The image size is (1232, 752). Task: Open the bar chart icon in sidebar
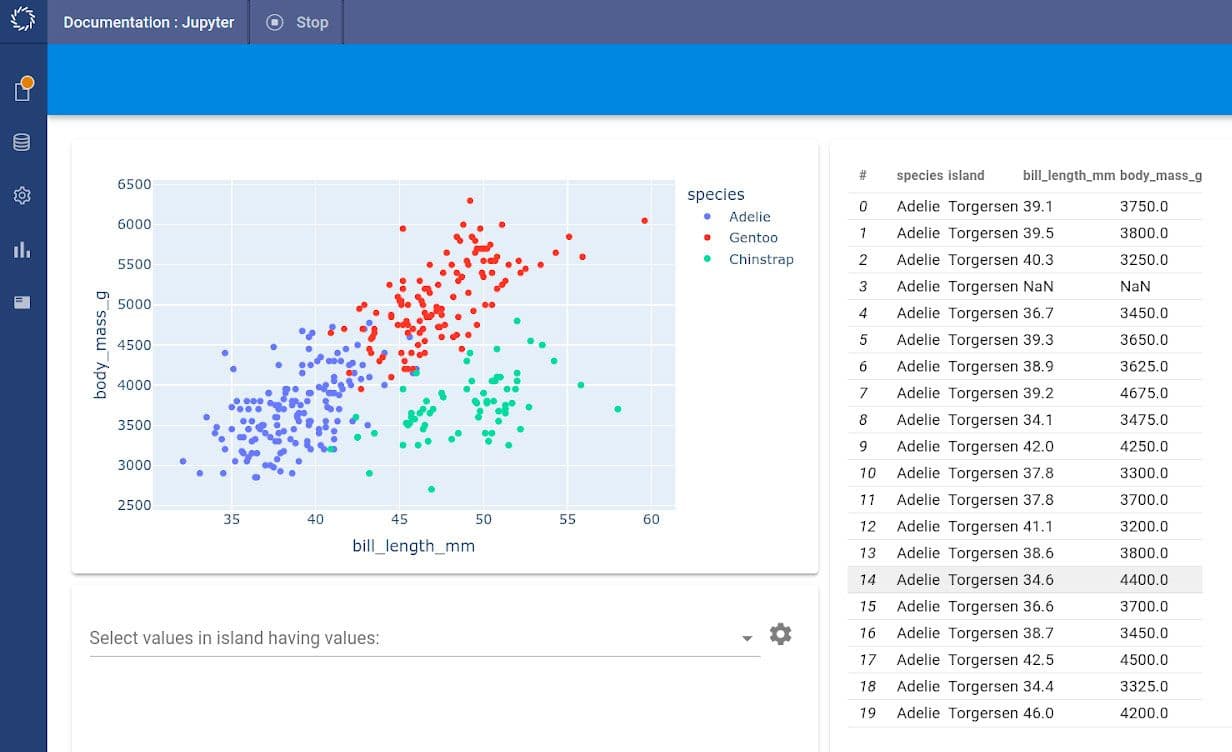point(22,249)
